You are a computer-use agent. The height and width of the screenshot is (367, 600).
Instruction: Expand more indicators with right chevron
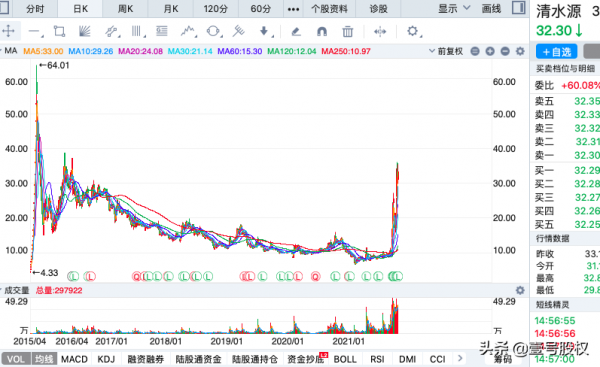coord(460,358)
